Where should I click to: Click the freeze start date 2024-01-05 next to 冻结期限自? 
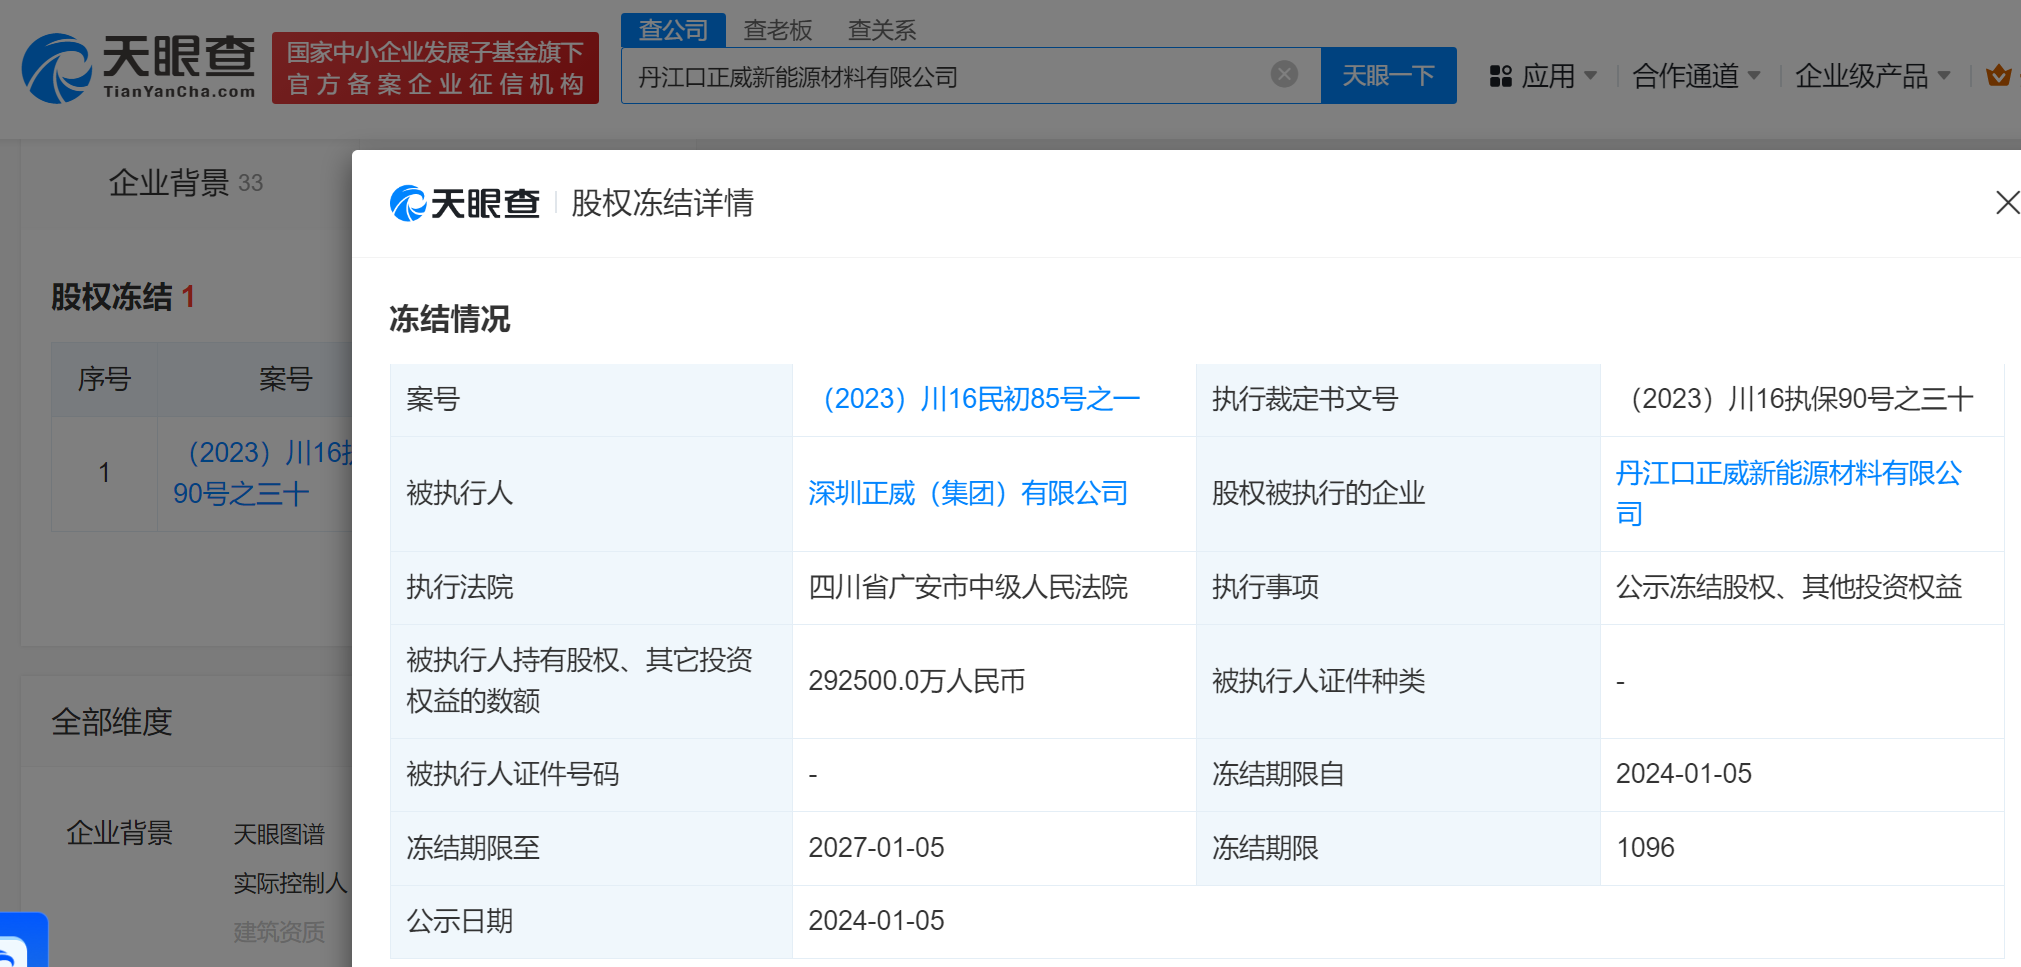(x=1684, y=773)
